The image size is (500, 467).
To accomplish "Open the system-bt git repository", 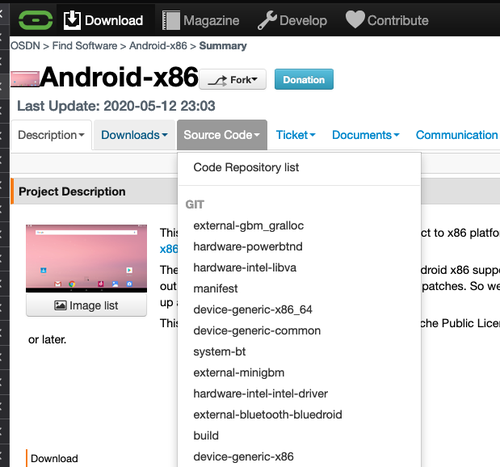I will coord(299,352).
